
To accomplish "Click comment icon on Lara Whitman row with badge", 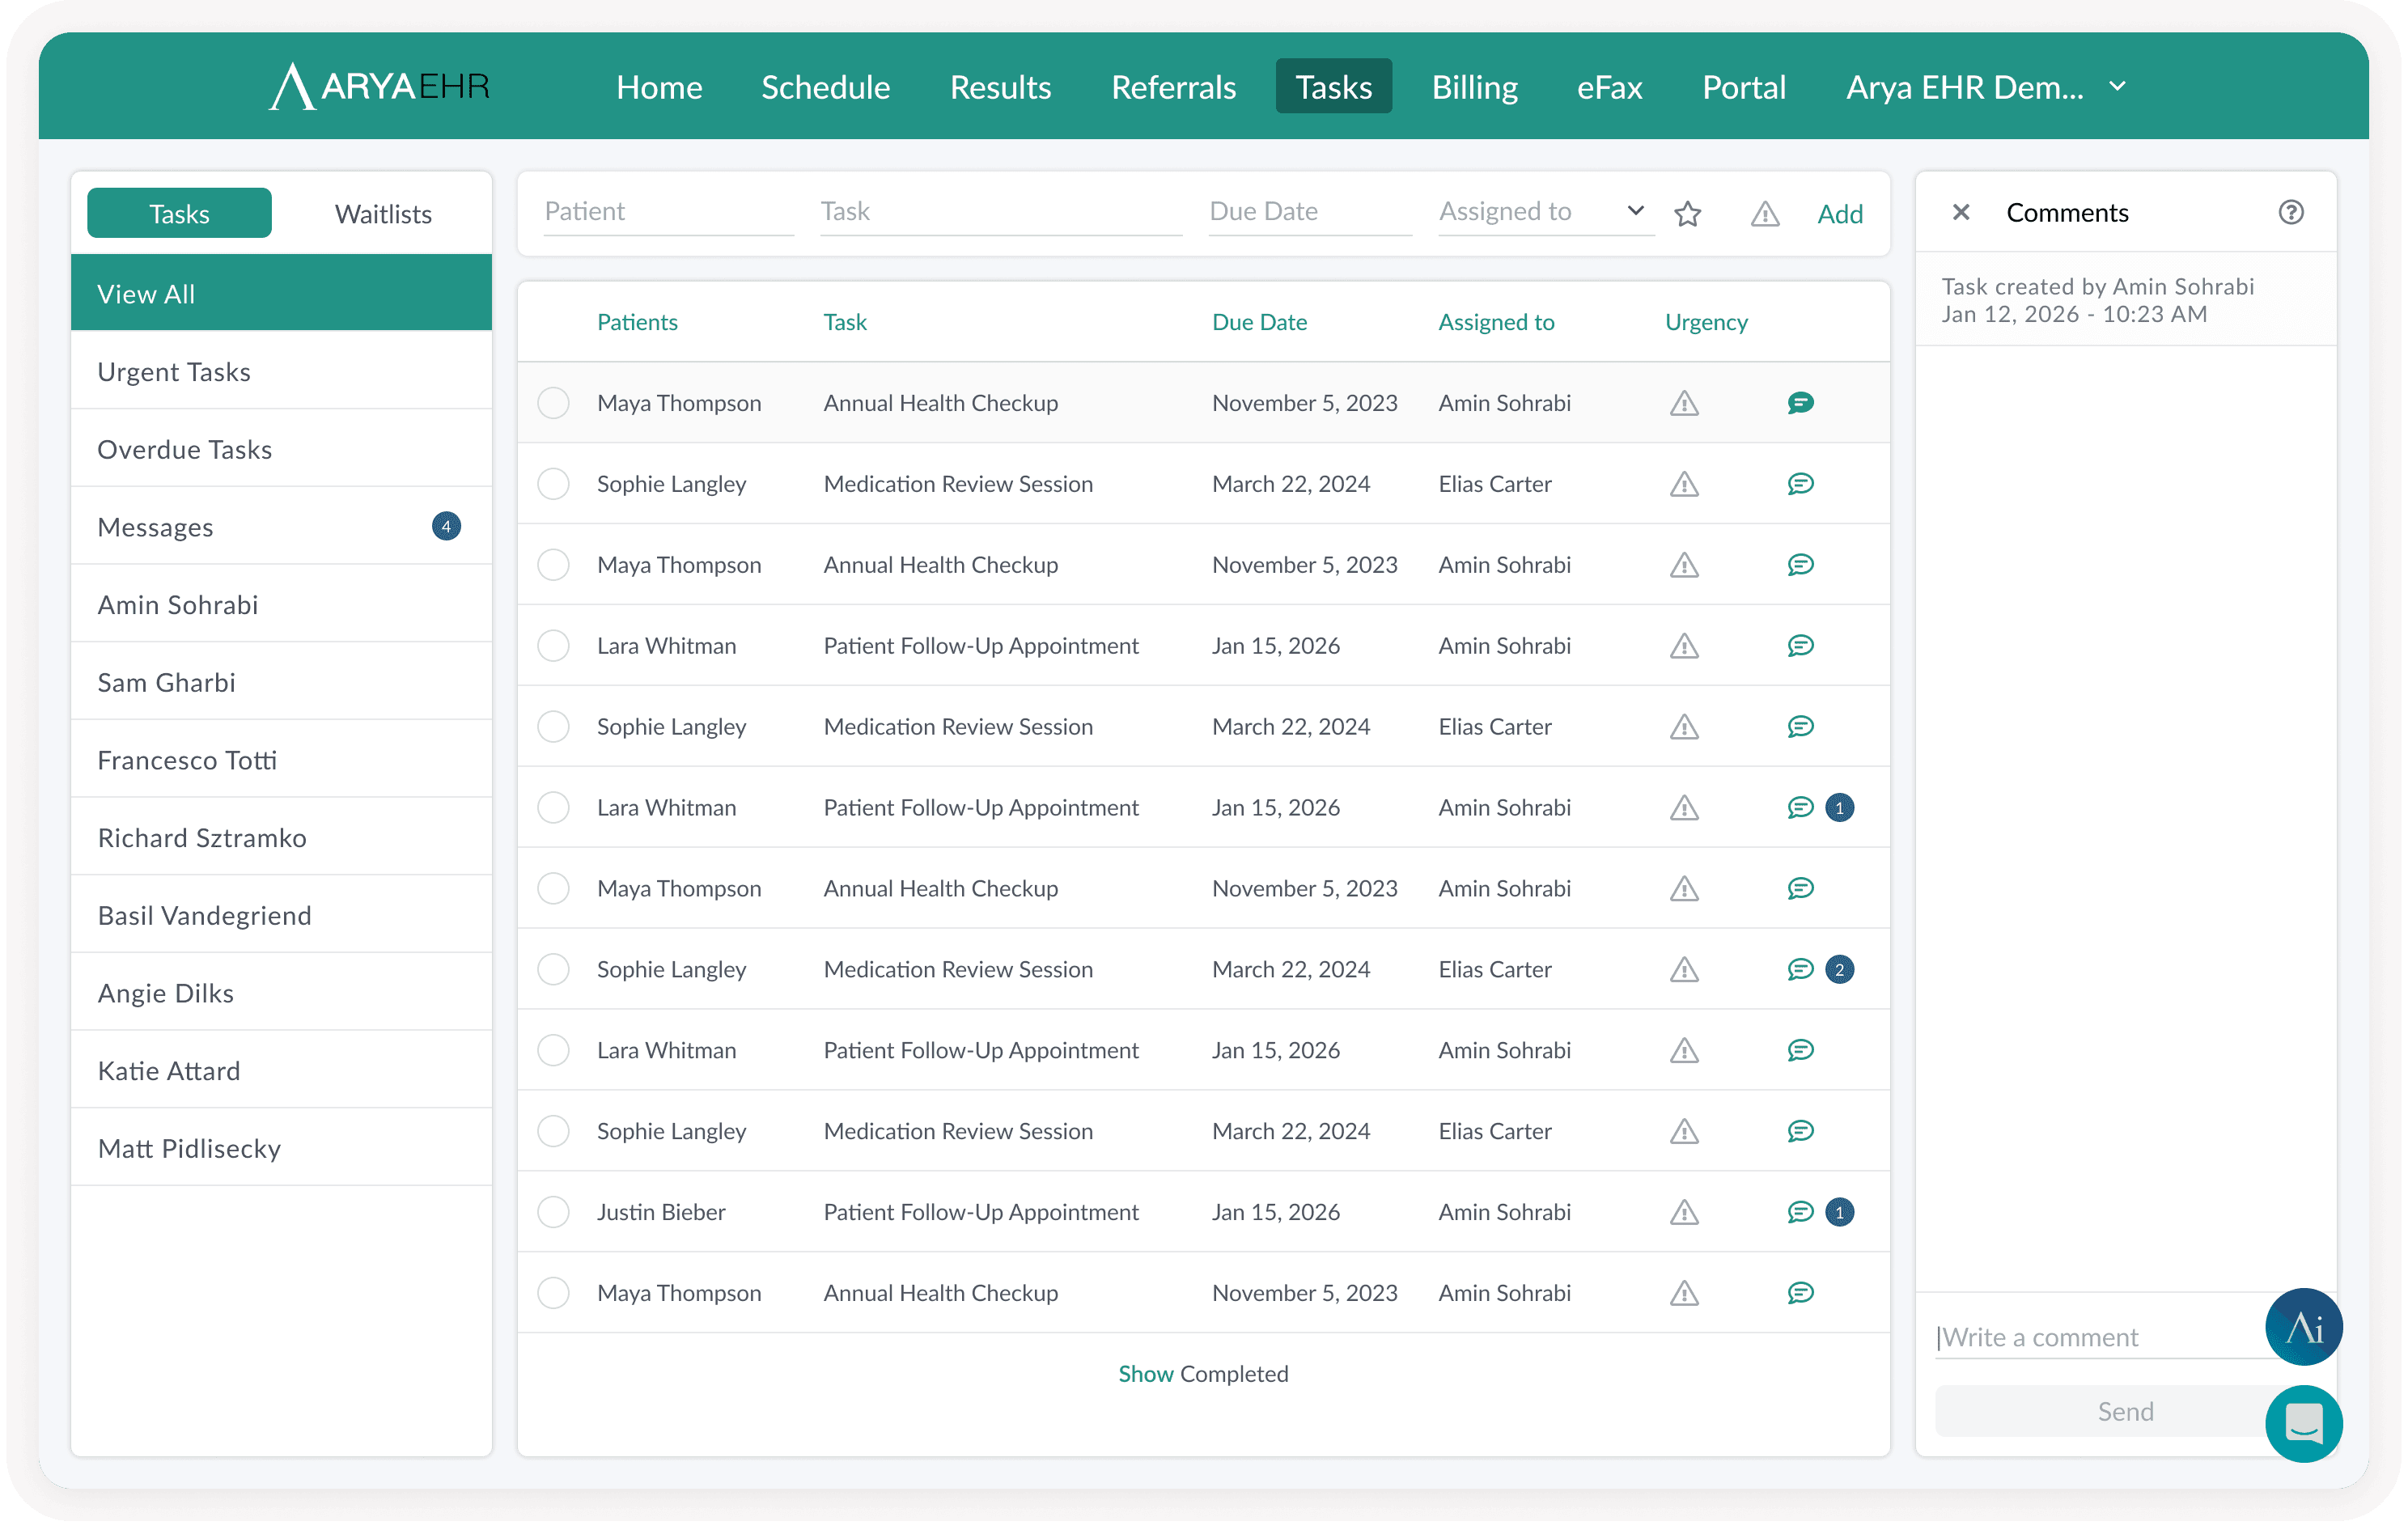I will click(x=1800, y=807).
